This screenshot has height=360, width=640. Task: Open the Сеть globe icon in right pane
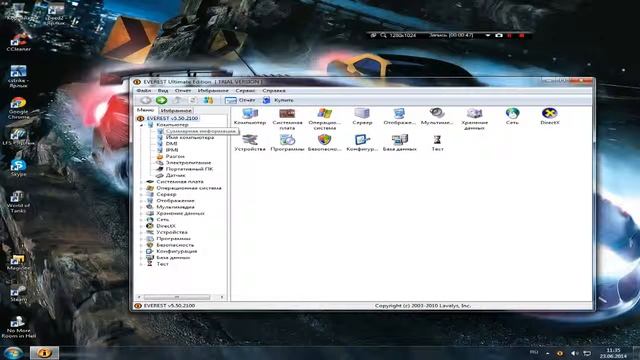(x=512, y=116)
